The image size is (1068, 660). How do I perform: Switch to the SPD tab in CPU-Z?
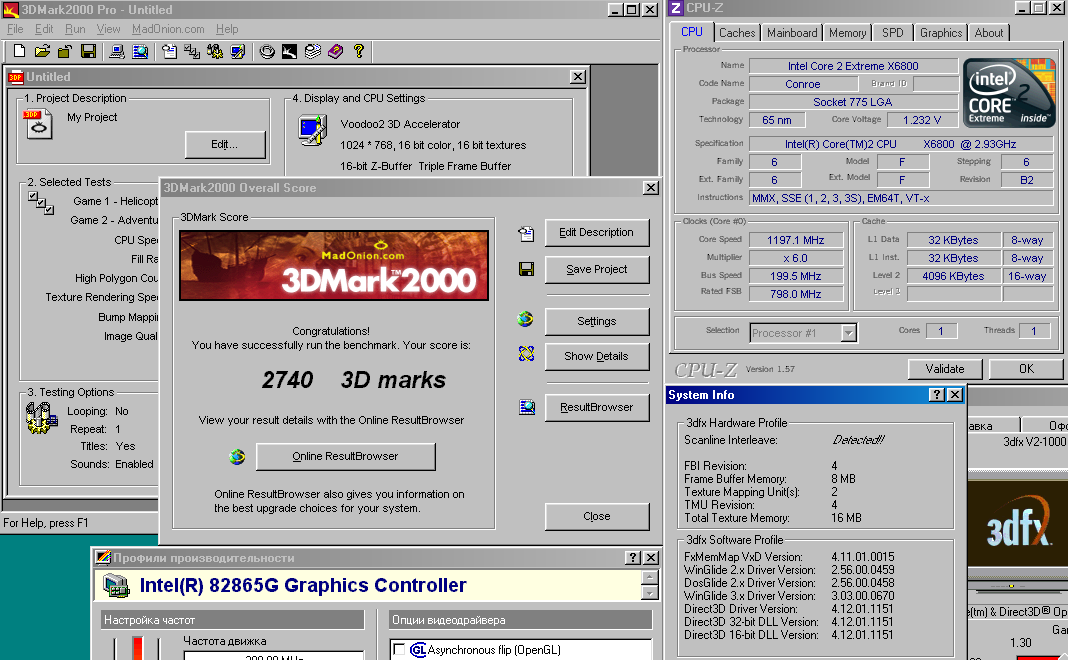(892, 33)
